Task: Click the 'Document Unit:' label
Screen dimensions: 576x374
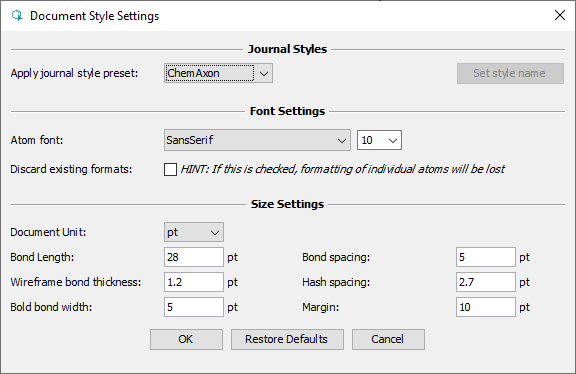Action: (48, 232)
